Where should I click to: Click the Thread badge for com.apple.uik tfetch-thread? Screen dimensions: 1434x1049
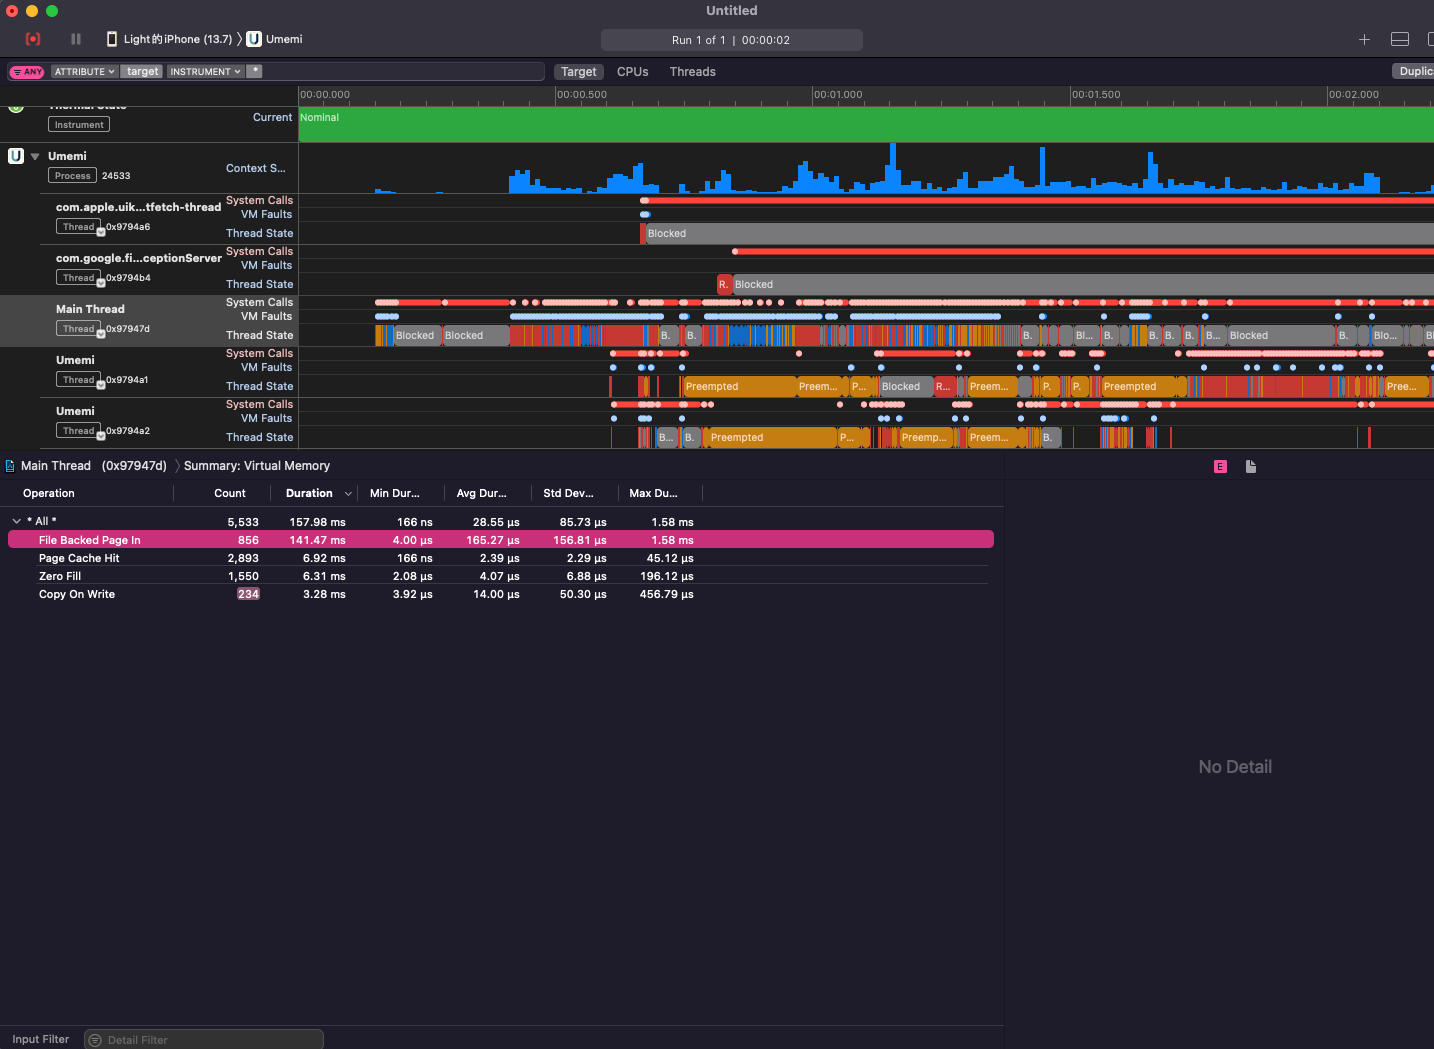pyautogui.click(x=79, y=227)
